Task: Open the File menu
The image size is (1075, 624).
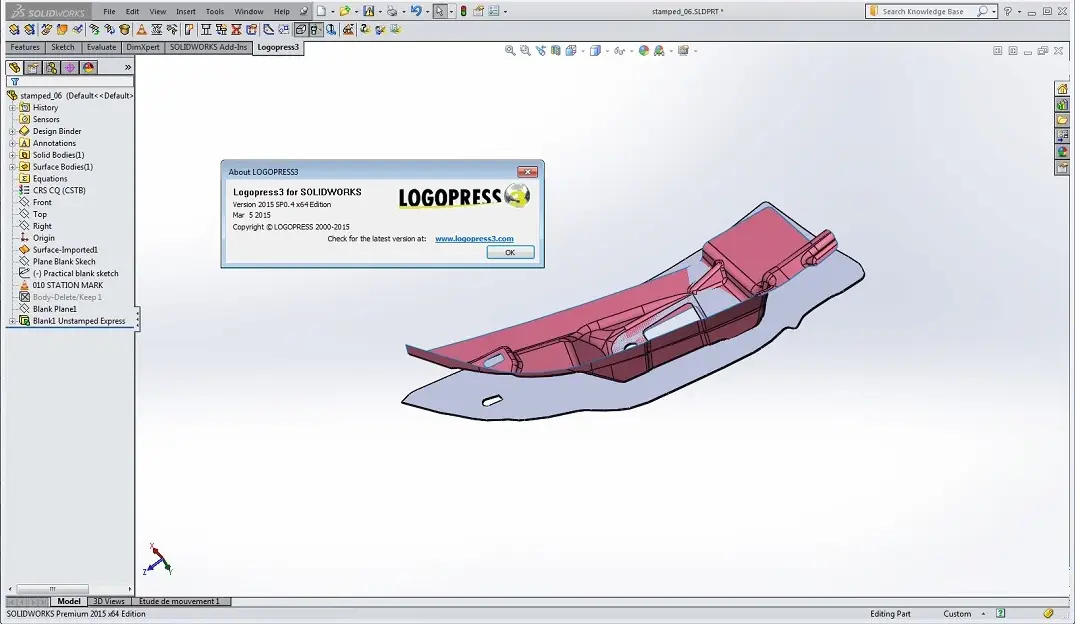Action: (109, 11)
